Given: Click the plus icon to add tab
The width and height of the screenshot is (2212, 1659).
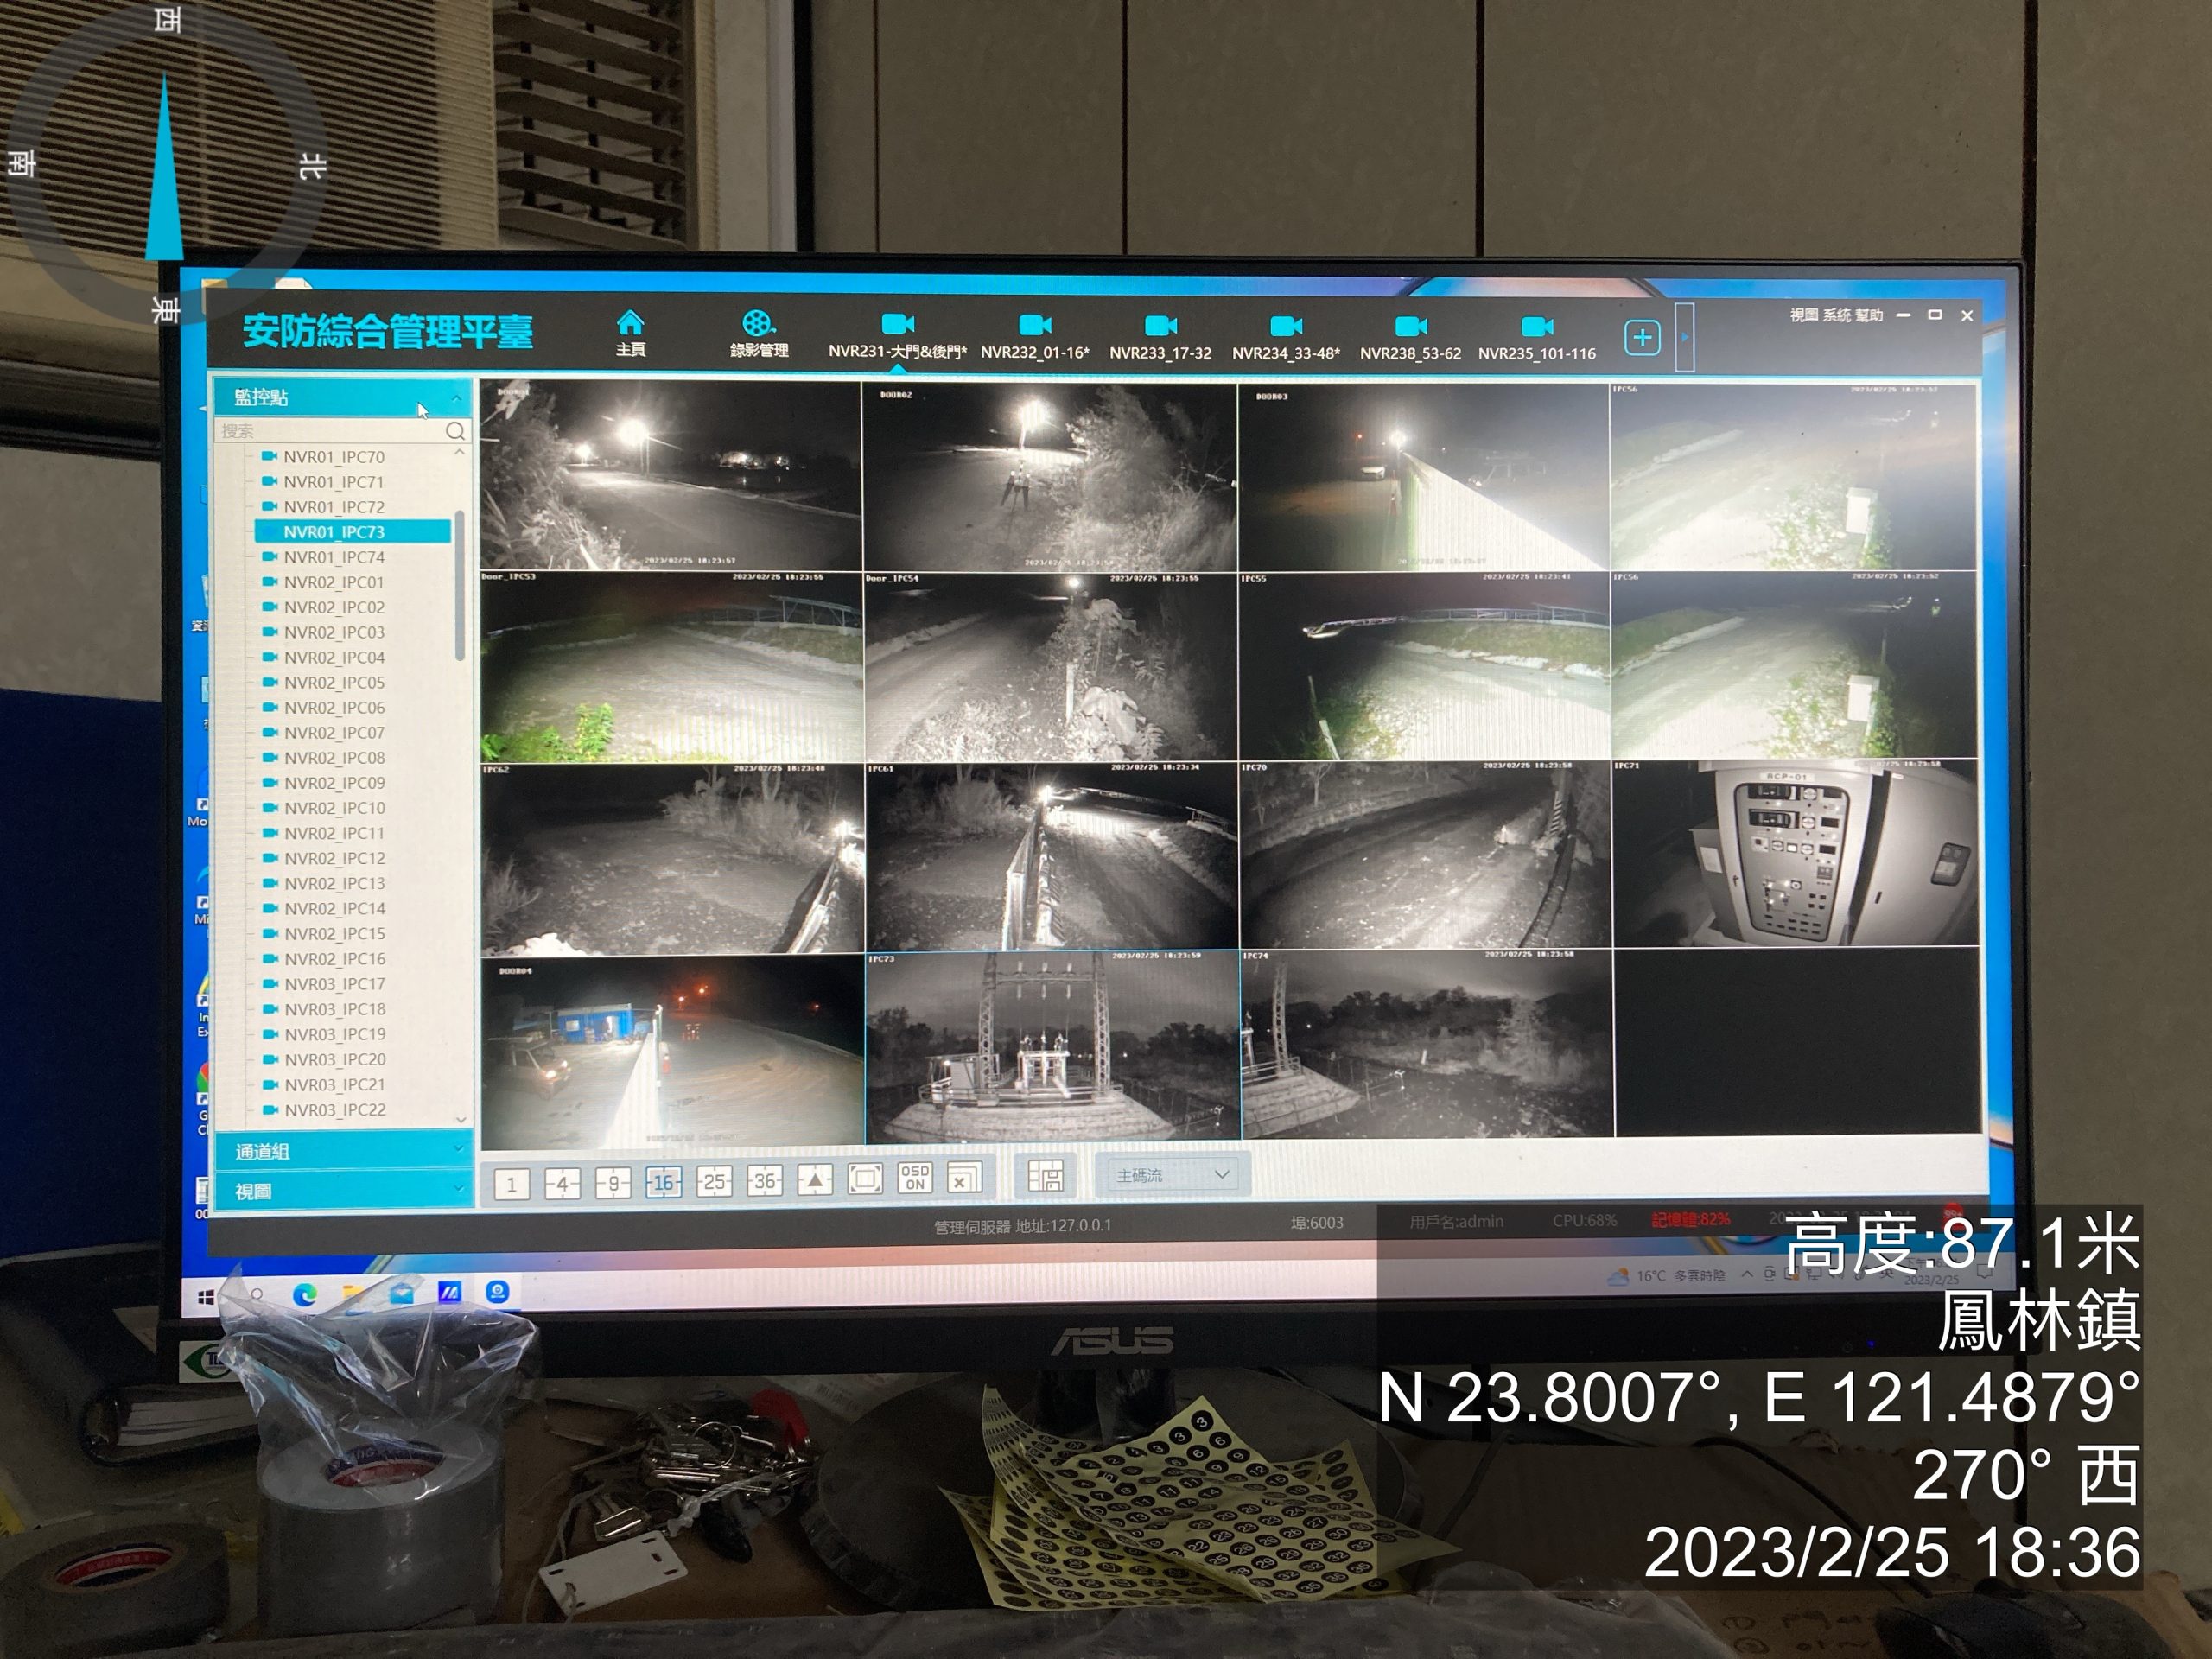Looking at the screenshot, I should [1642, 338].
